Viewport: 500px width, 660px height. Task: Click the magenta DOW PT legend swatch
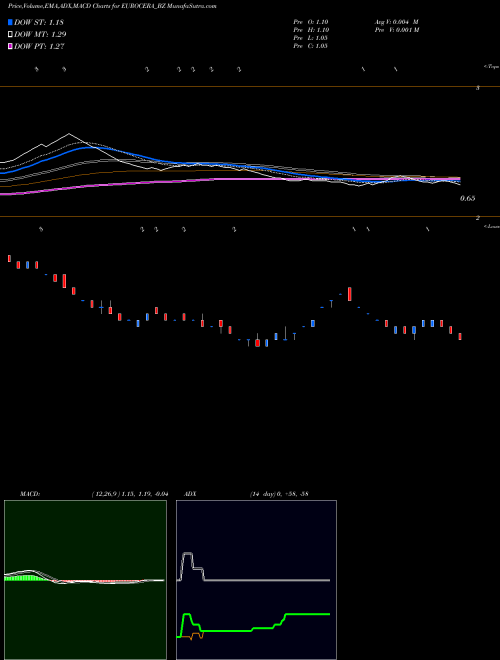(x=11, y=46)
